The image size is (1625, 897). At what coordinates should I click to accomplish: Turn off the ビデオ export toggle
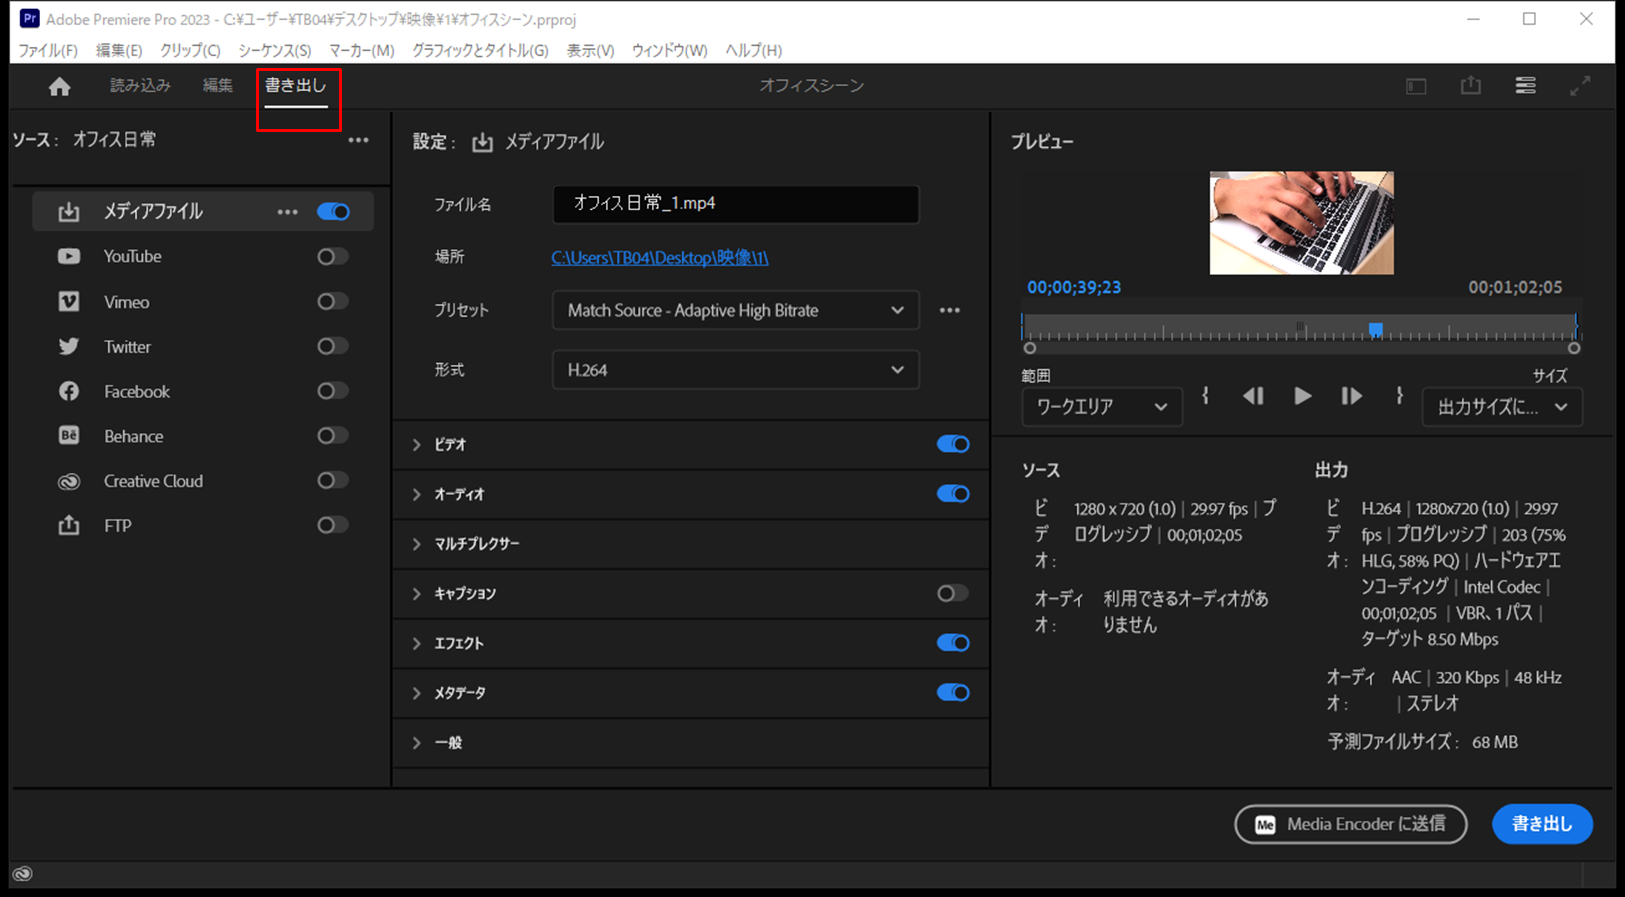[x=953, y=444]
